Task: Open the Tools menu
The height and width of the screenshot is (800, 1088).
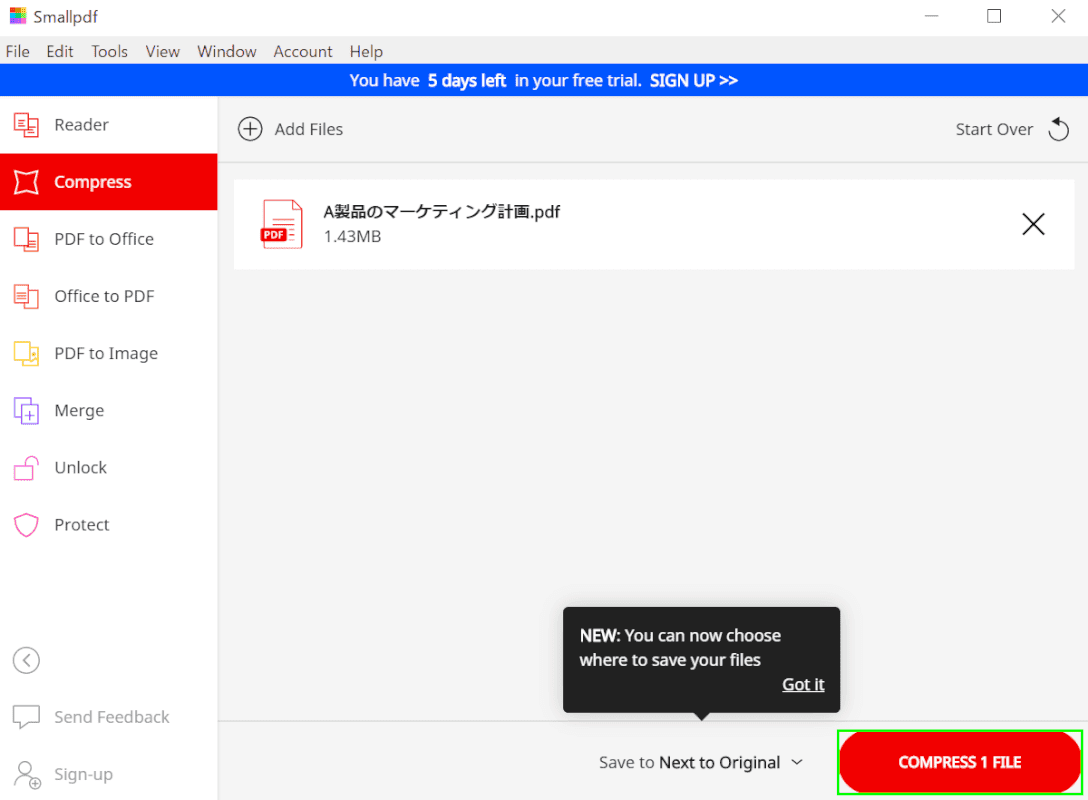Action: (x=110, y=51)
